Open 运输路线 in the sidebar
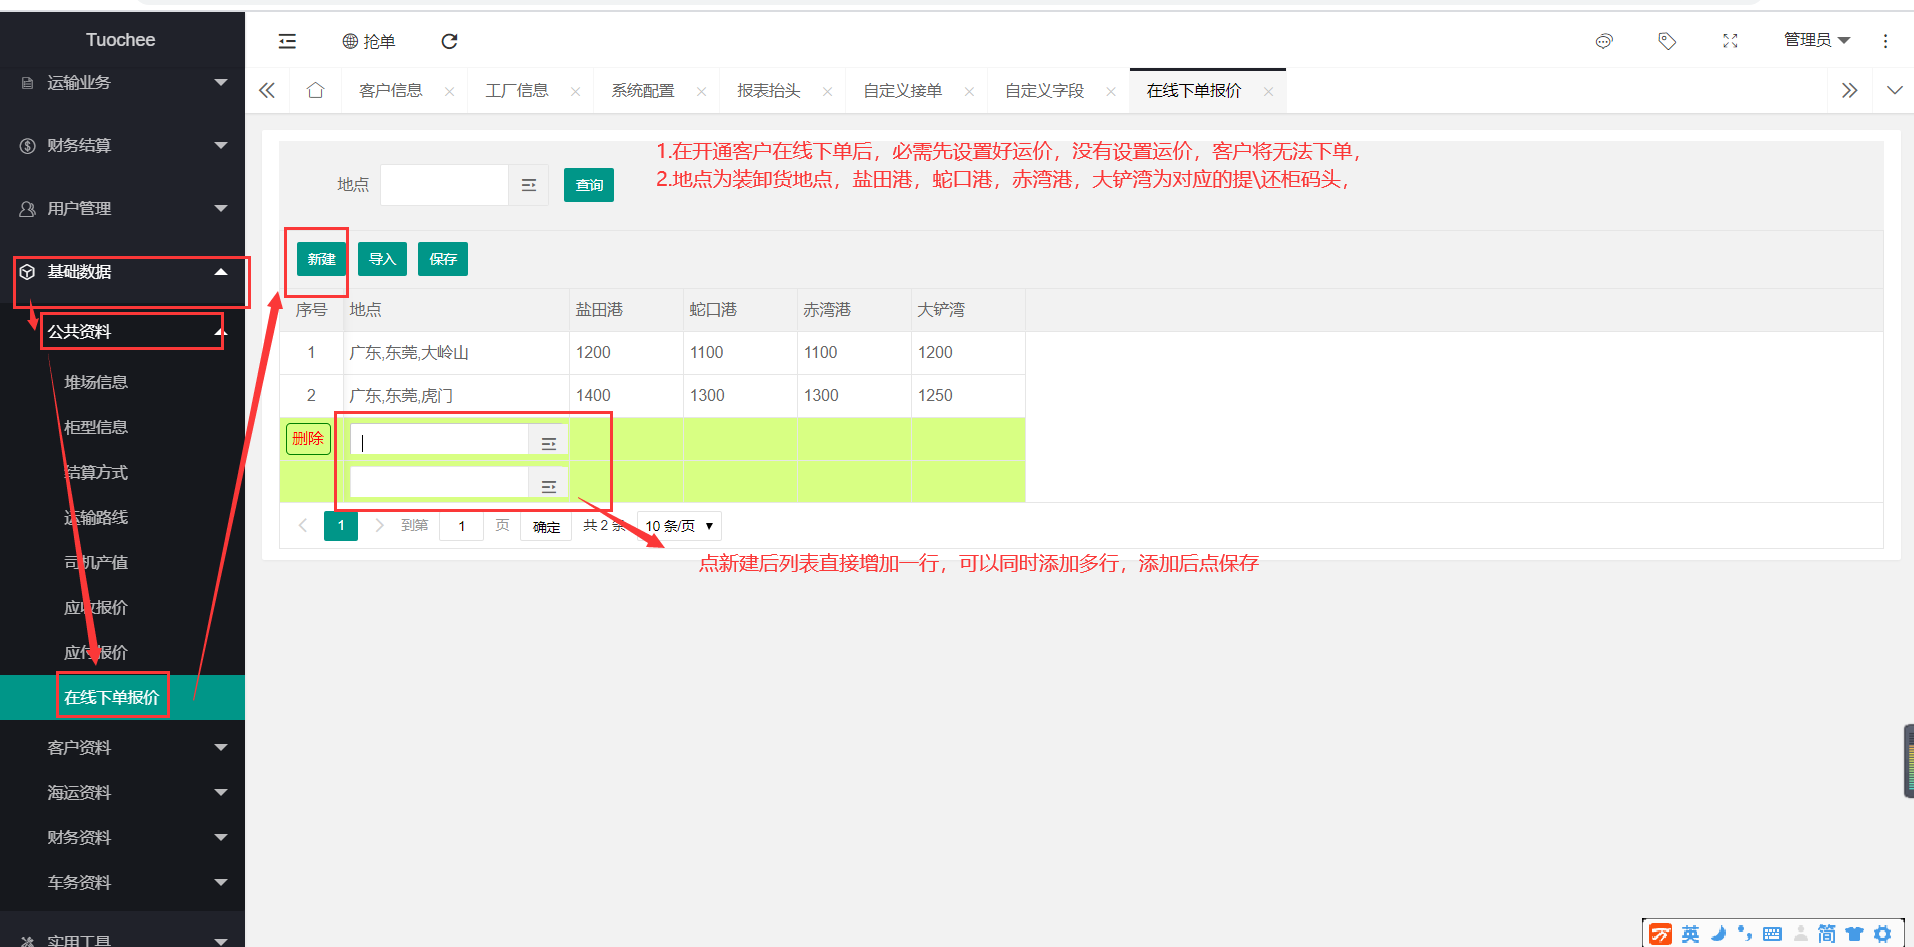This screenshot has width=1914, height=947. click(x=96, y=517)
